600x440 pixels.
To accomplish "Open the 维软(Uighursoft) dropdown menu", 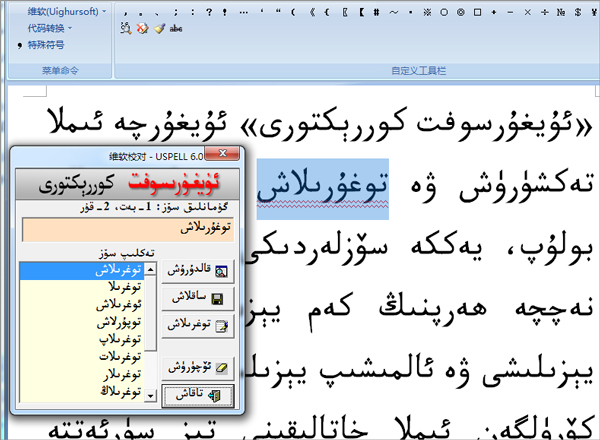I will (67, 12).
